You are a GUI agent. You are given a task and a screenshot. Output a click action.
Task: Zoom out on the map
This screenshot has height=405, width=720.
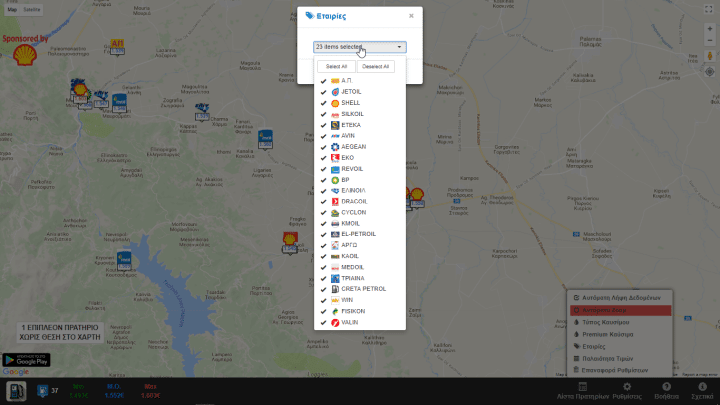click(x=709, y=40)
